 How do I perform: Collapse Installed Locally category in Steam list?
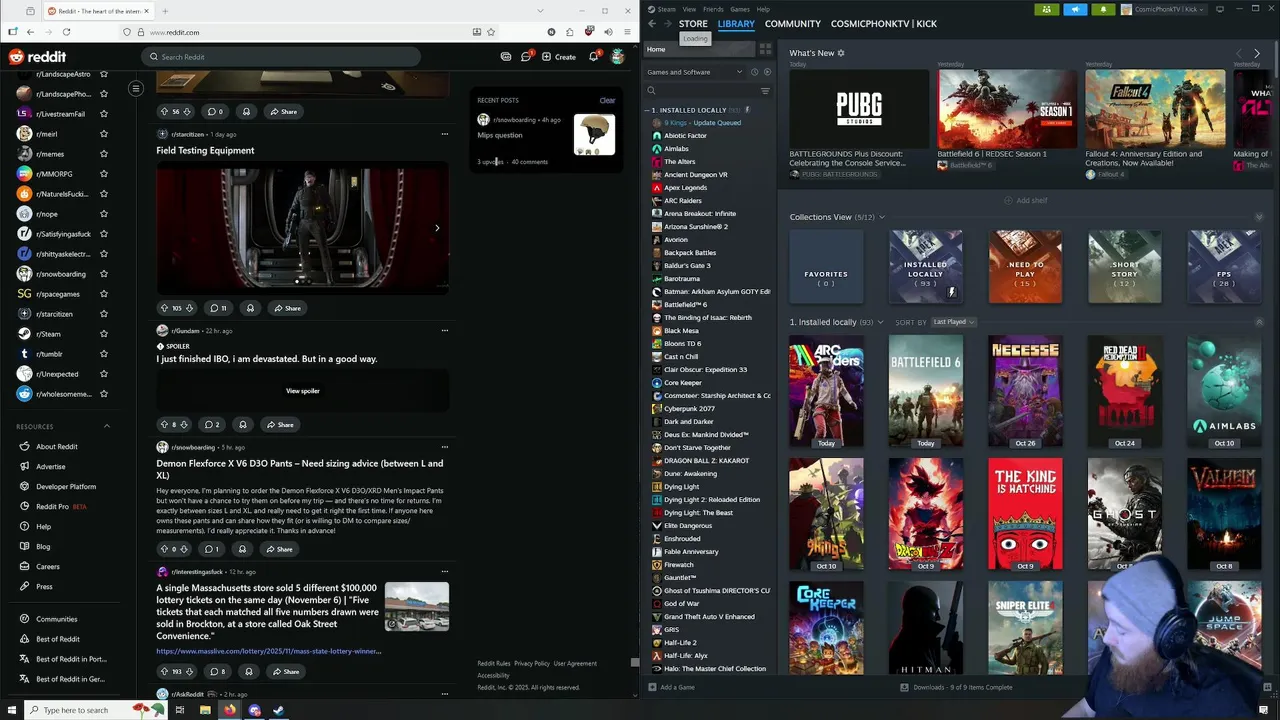pyautogui.click(x=649, y=110)
